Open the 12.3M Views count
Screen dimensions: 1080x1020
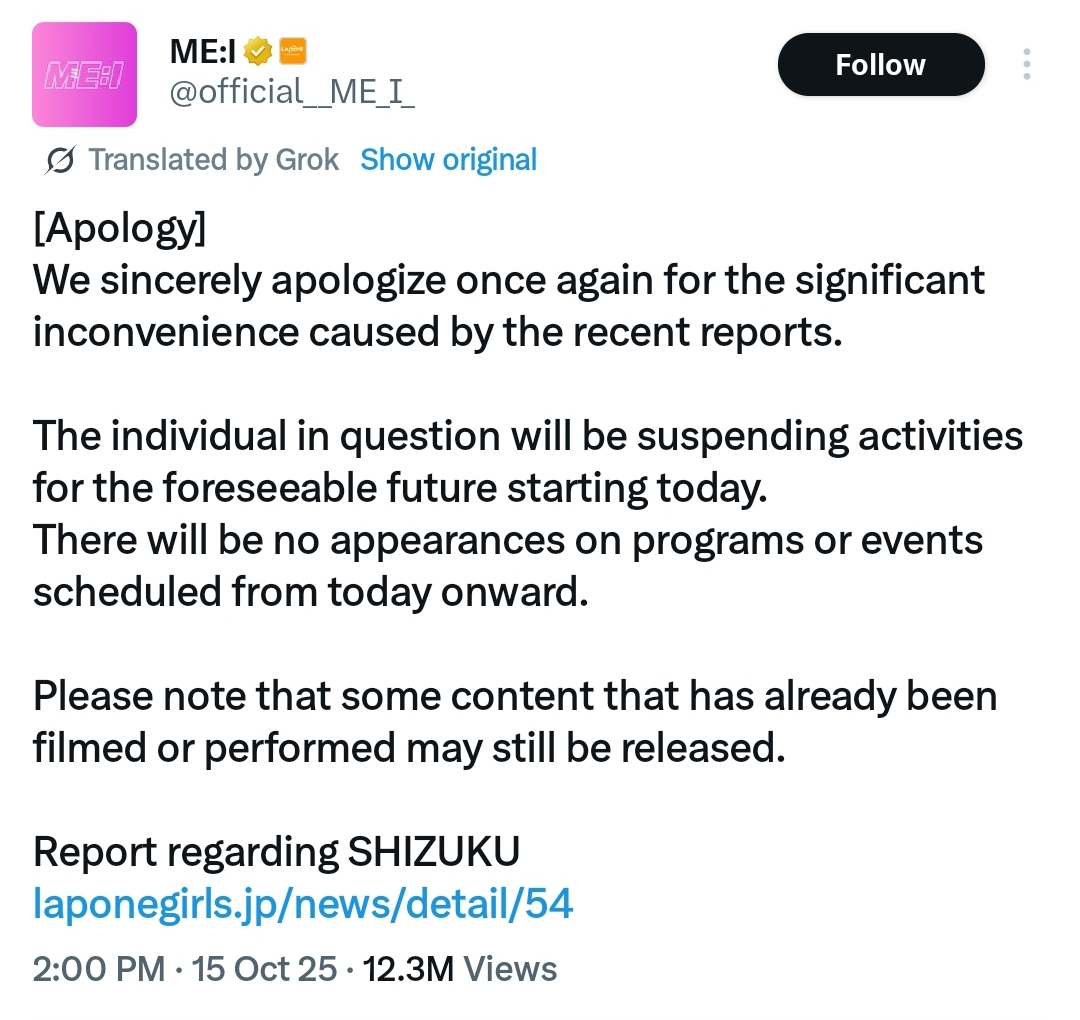(459, 969)
